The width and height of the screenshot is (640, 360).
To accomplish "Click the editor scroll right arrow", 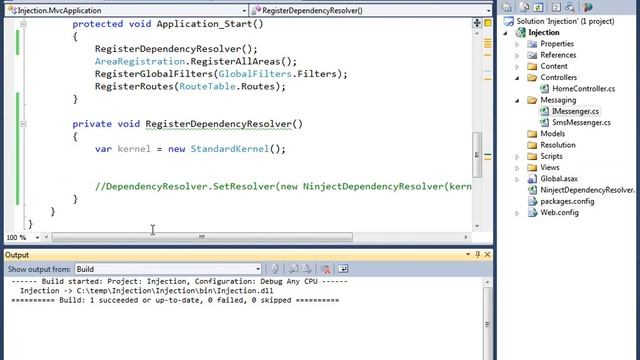I will (466, 237).
